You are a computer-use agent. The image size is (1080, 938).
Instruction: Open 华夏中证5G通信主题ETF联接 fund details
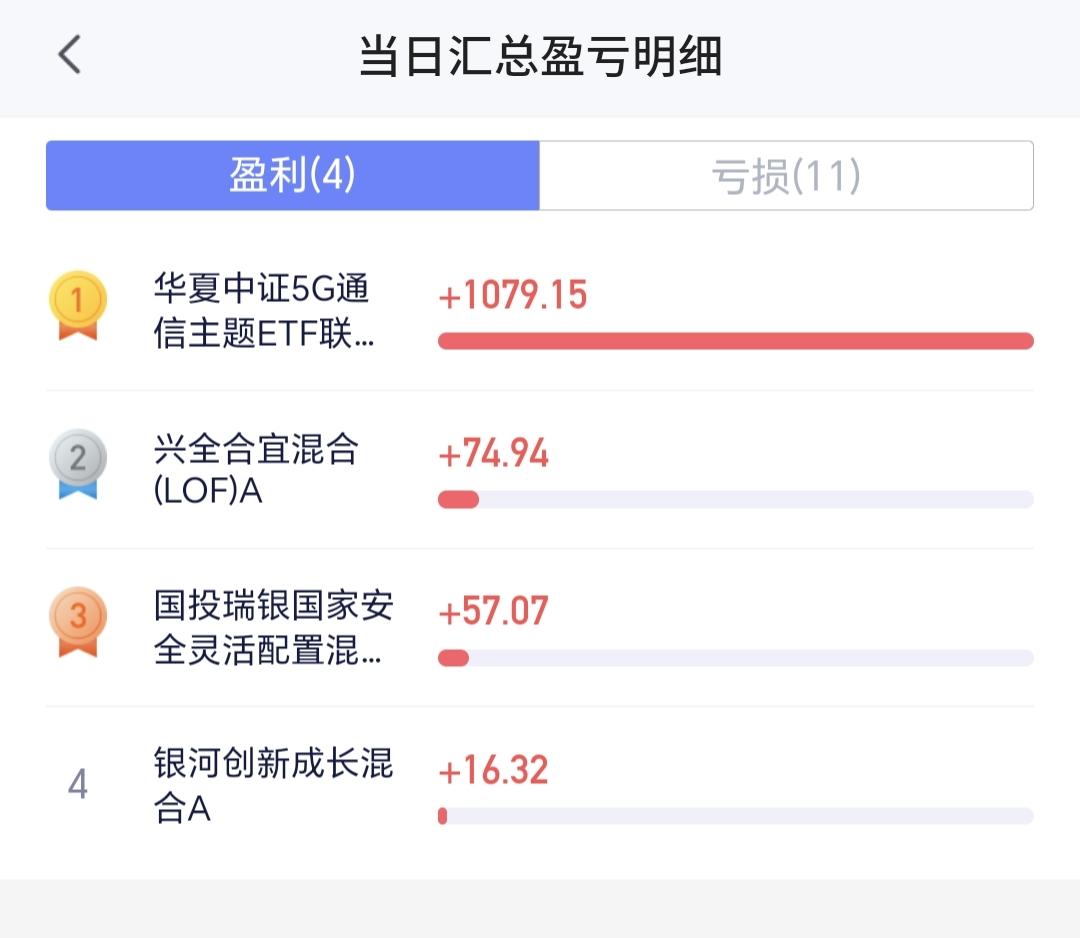click(x=264, y=312)
